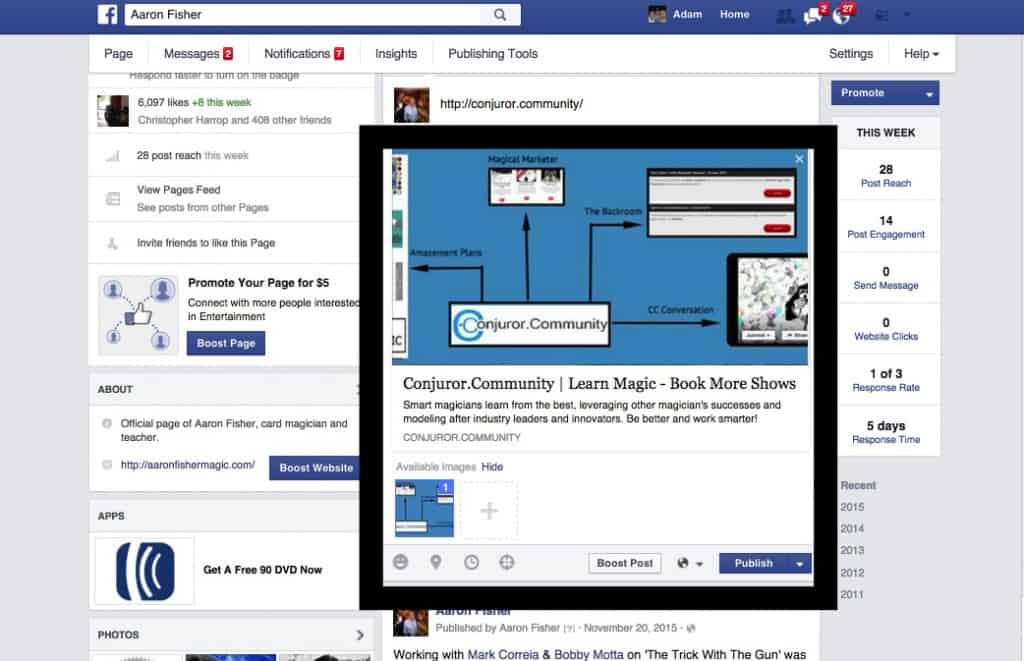Click the search magnifier icon

point(500,14)
